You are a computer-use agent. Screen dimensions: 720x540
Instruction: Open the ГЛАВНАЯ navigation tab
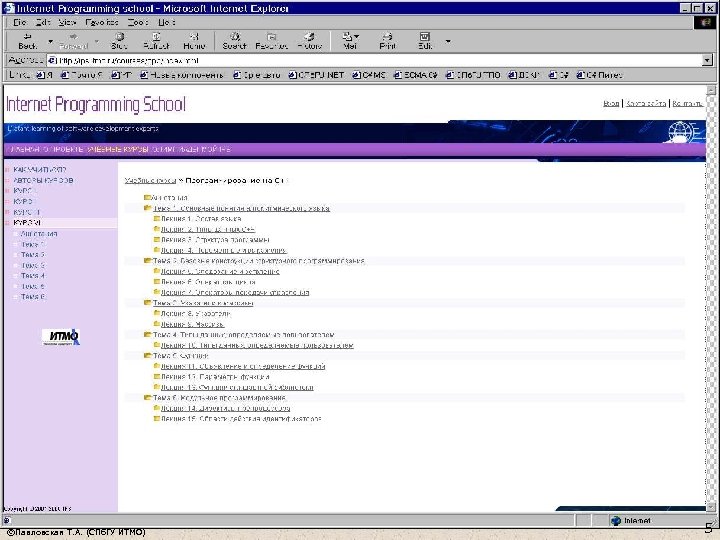[x=24, y=149]
